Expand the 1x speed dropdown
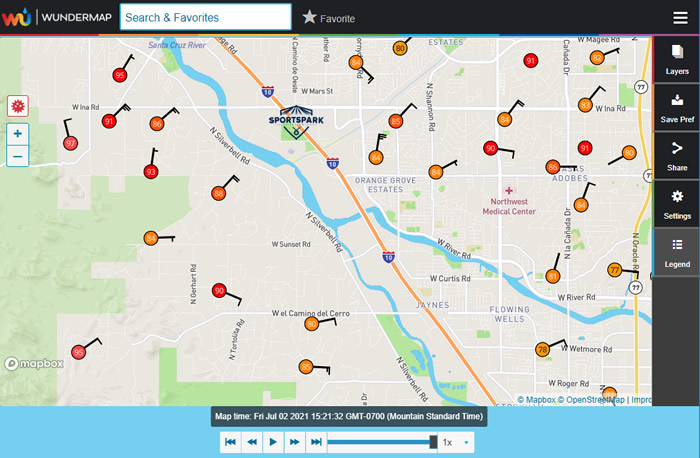This screenshot has width=700, height=458. point(456,442)
